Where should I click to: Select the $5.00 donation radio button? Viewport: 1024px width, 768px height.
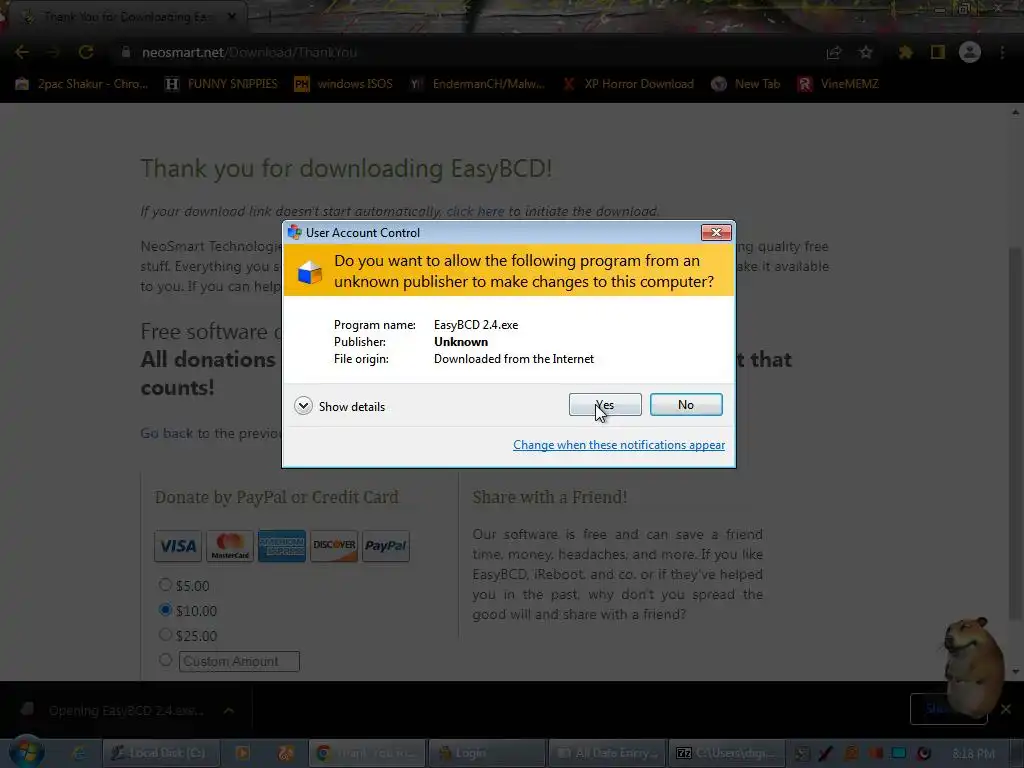pos(165,584)
